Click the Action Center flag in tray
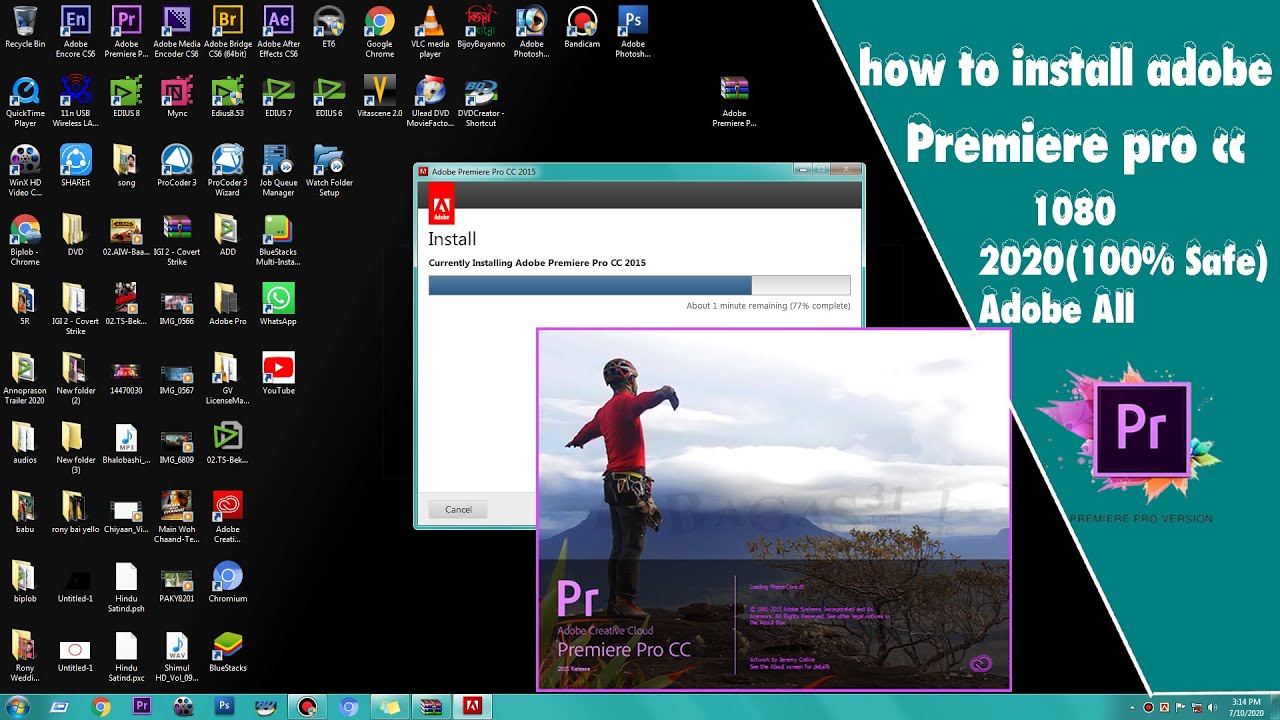The width and height of the screenshot is (1280, 720). tap(1181, 708)
